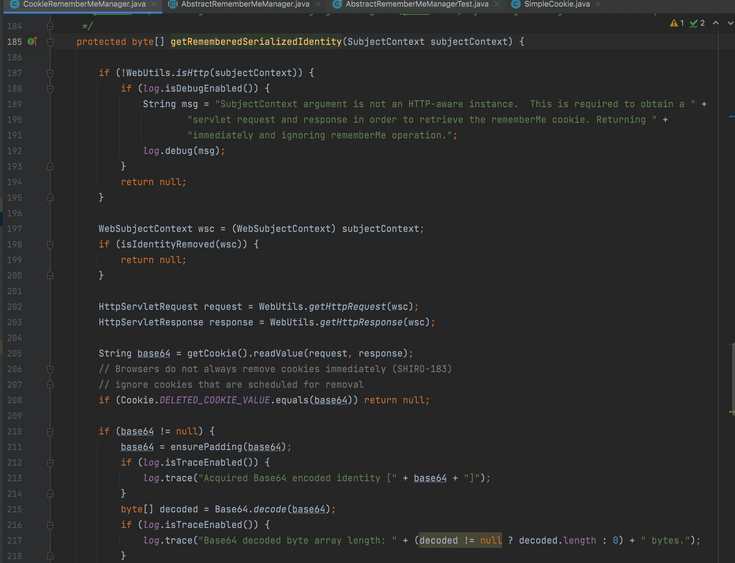This screenshot has width=735, height=563.
Task: Open AbstractRememberMeManager.java tab
Action: [245, 4]
